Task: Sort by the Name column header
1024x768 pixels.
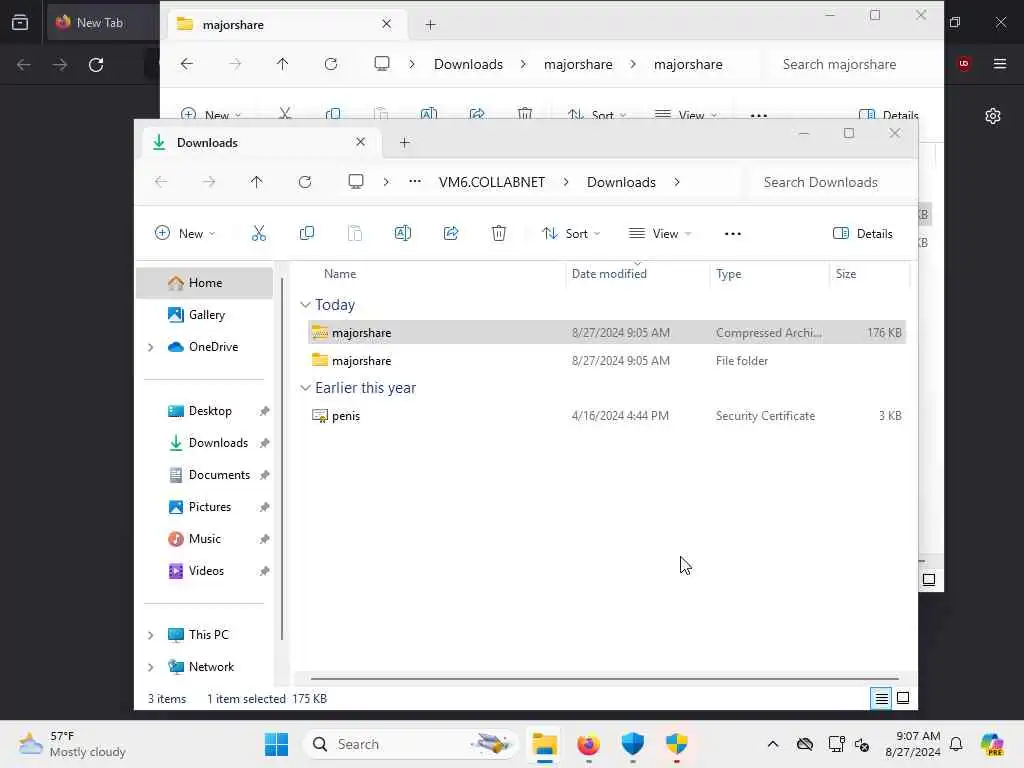Action: (x=340, y=274)
